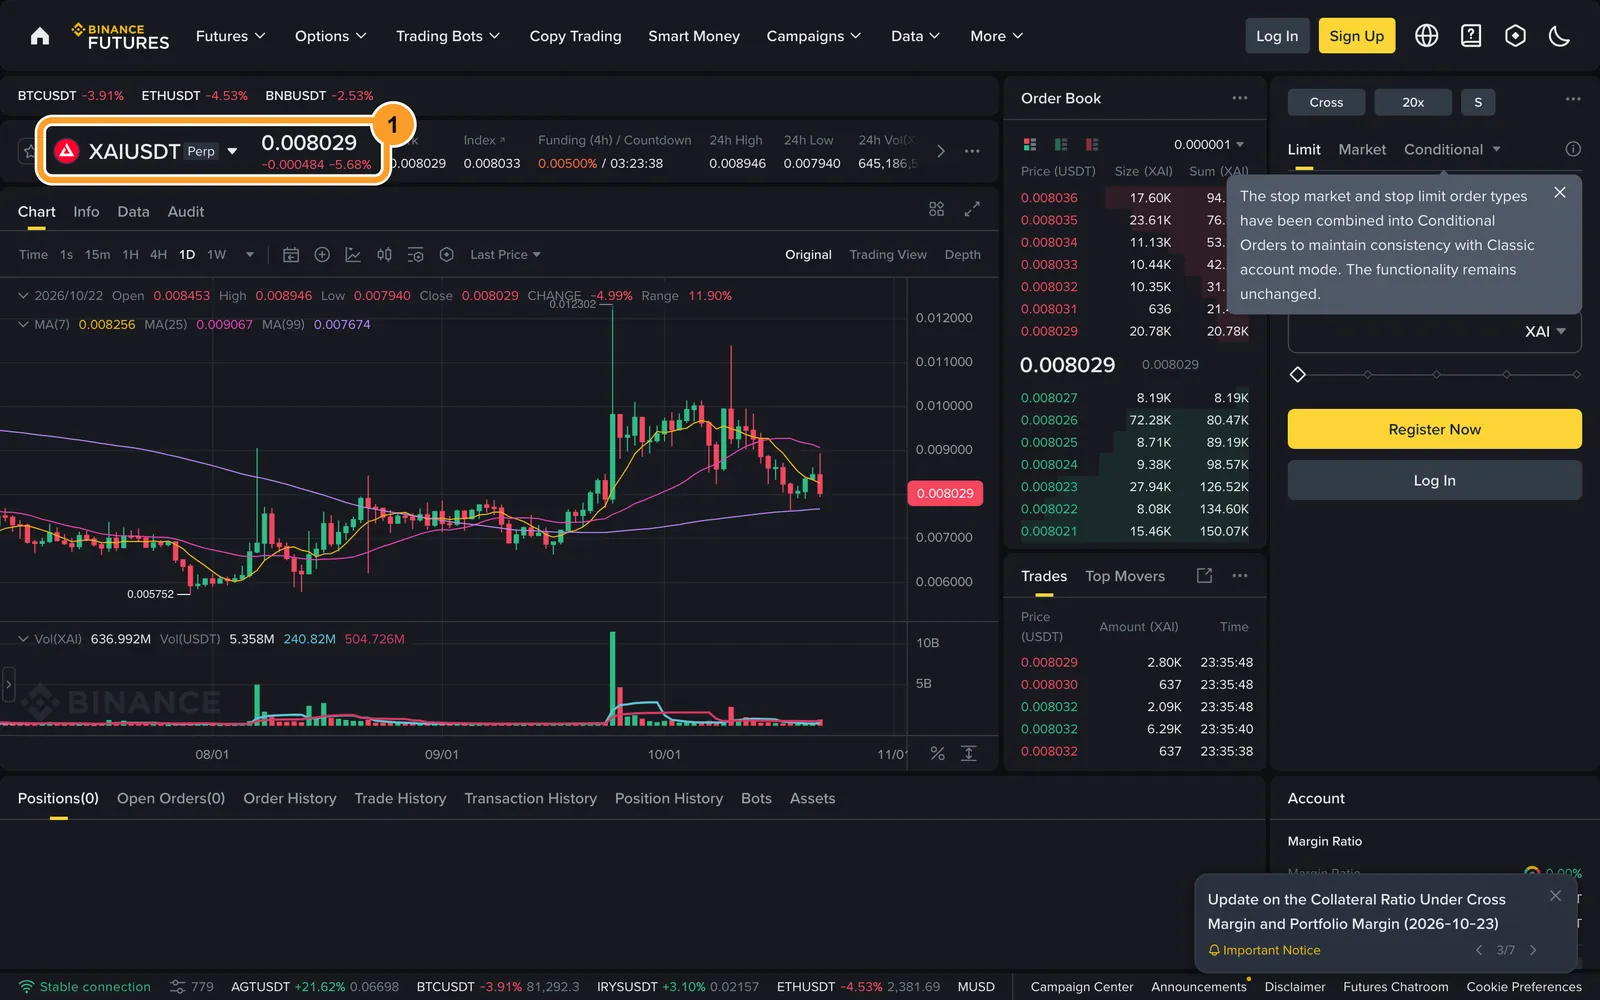Open Trading Bots dropdown menu
Image resolution: width=1600 pixels, height=1000 pixels.
[x=448, y=36]
